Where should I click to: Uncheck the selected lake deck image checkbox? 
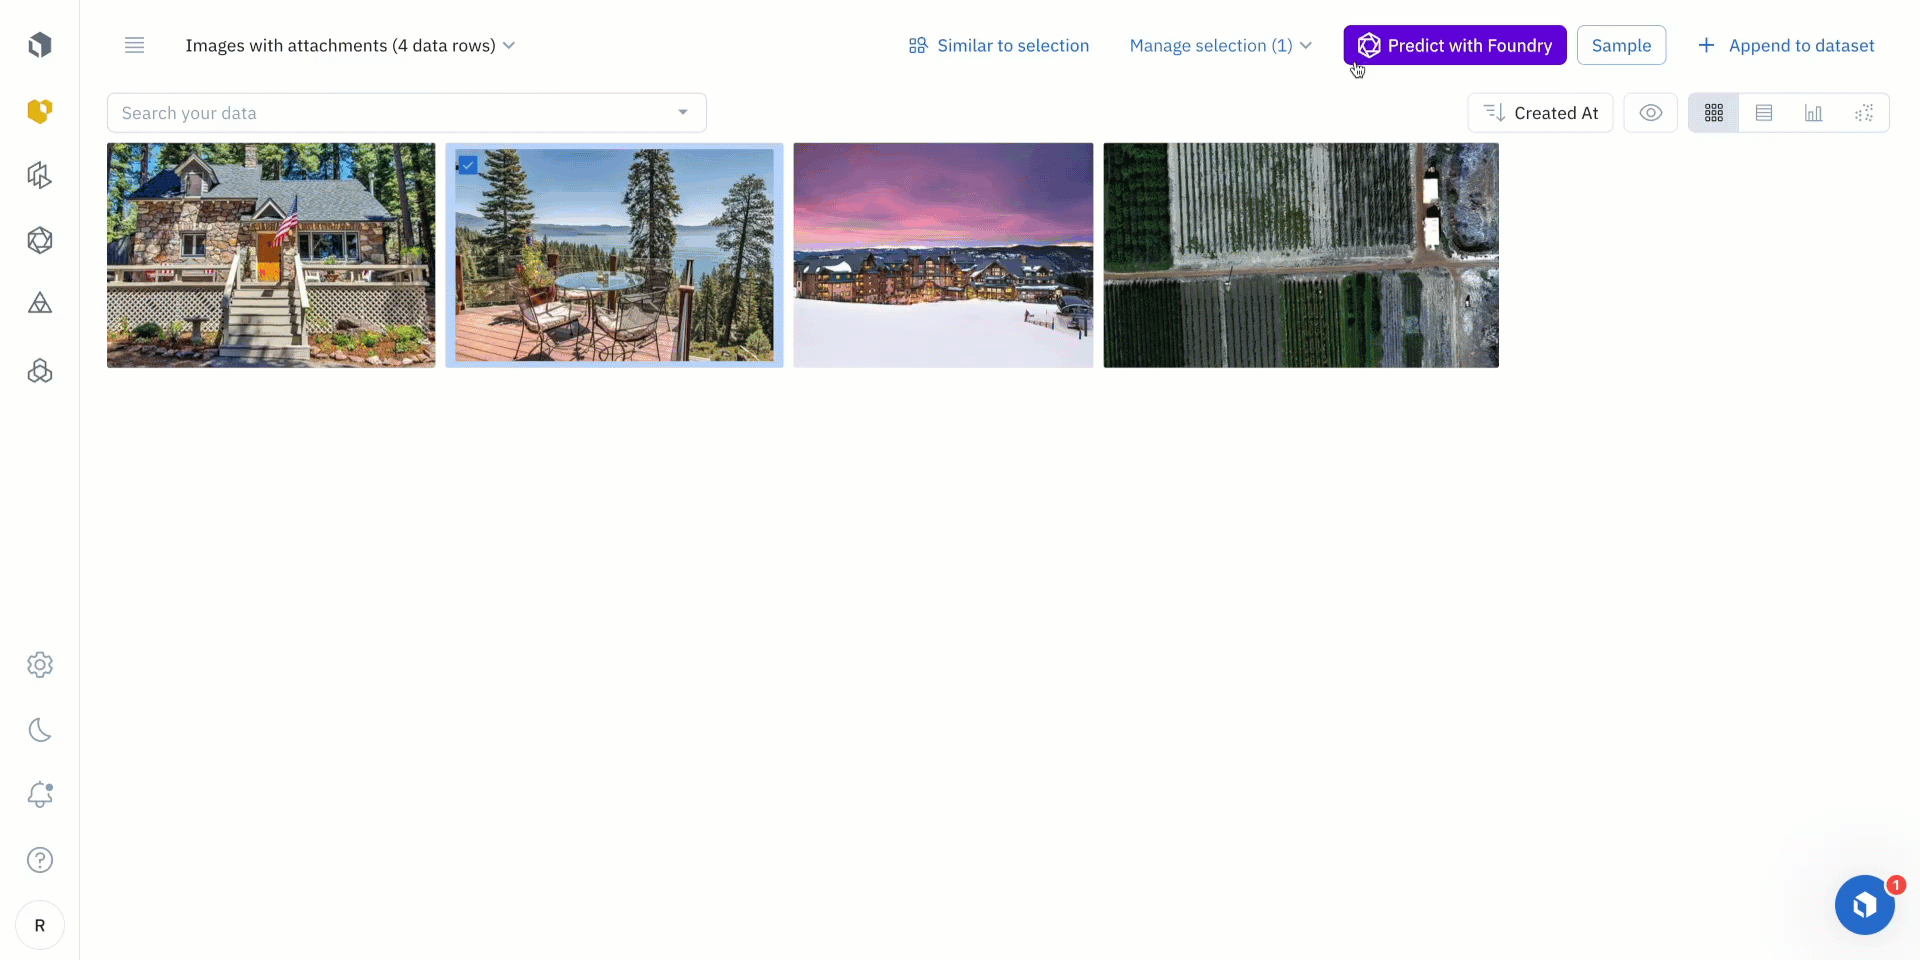[468, 165]
